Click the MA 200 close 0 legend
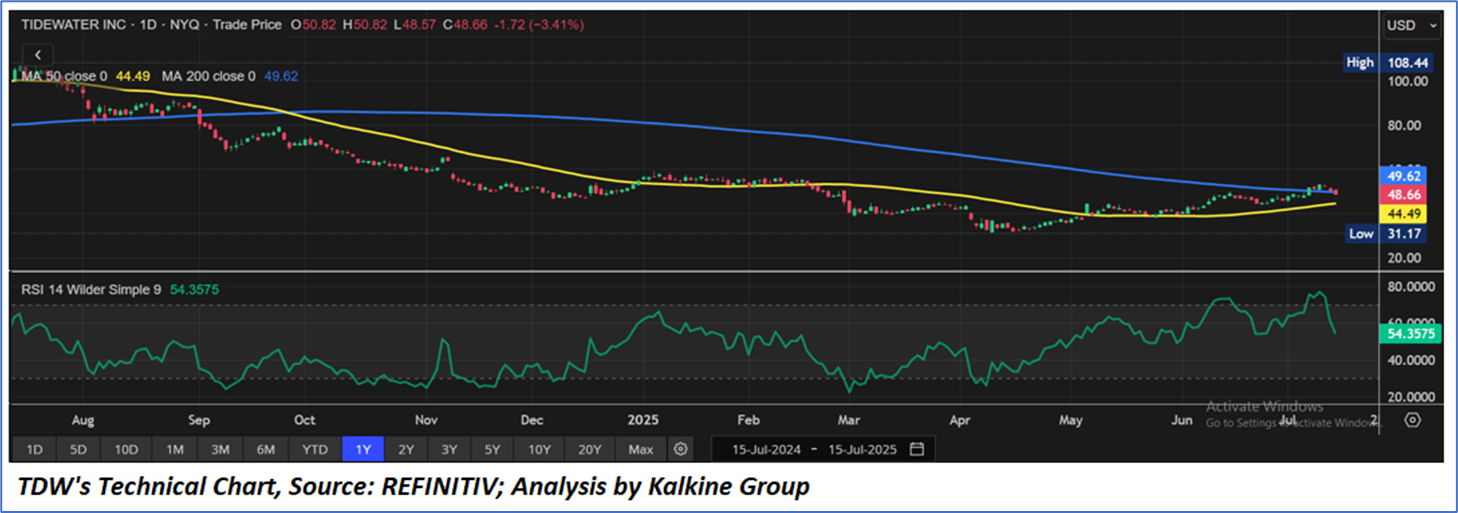 click(x=209, y=76)
